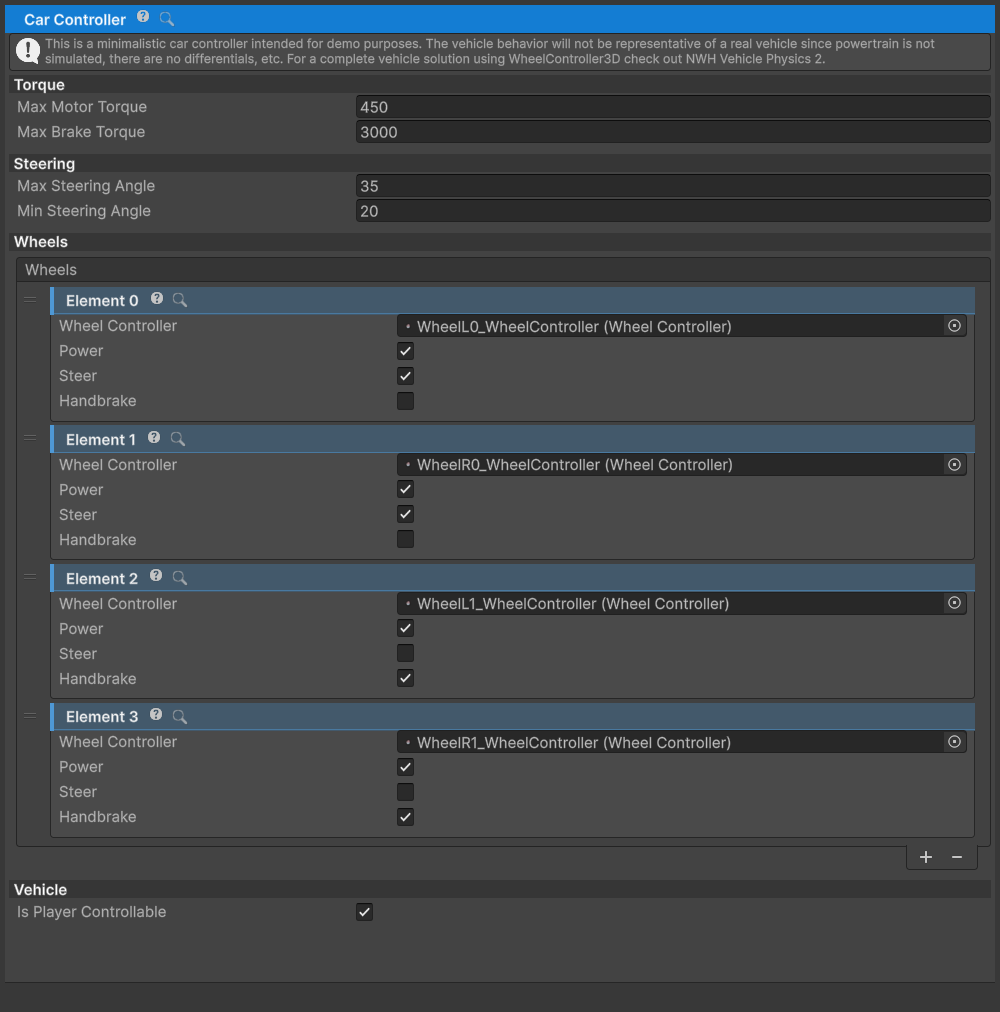Viewport: 1000px width, 1012px height.
Task: Collapse the Car Controller component header
Action: pos(500,19)
